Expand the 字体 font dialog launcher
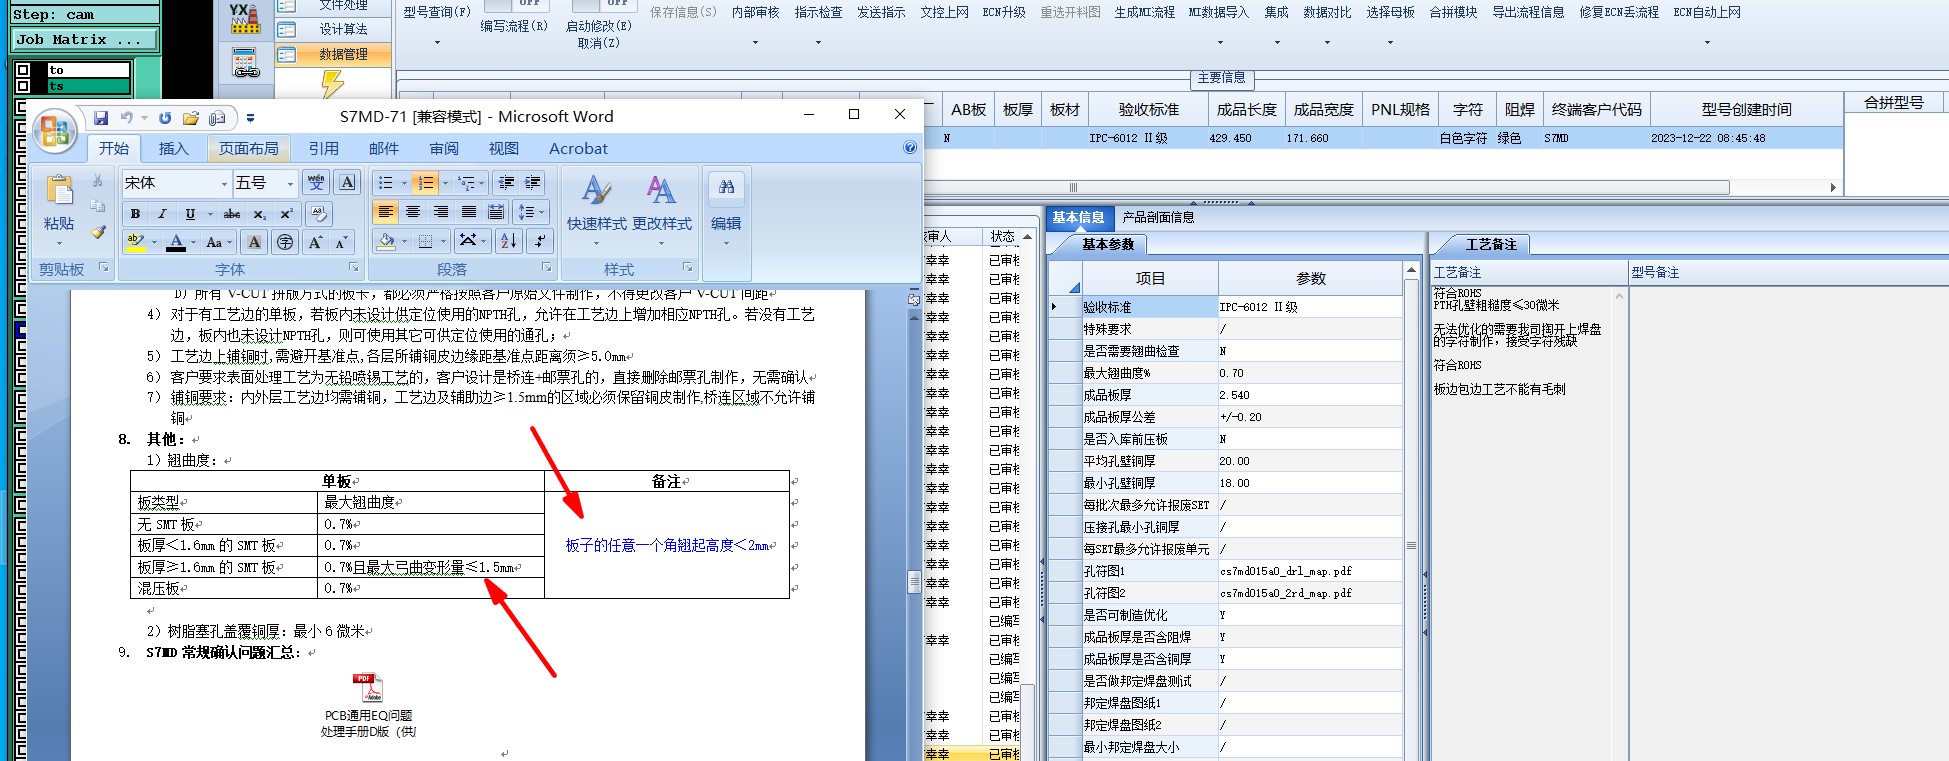The width and height of the screenshot is (1949, 761). (353, 268)
